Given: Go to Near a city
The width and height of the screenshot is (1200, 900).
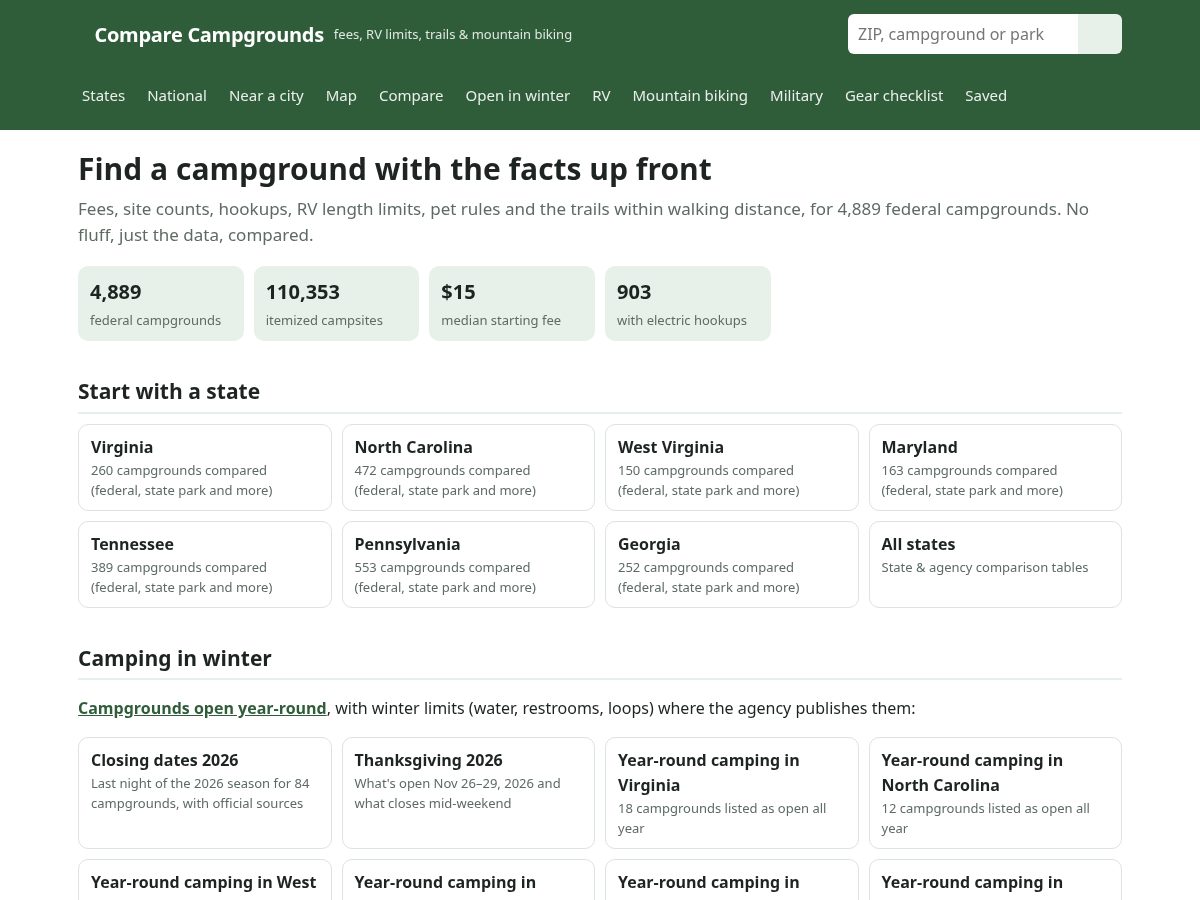Looking at the screenshot, I should (x=266, y=96).
